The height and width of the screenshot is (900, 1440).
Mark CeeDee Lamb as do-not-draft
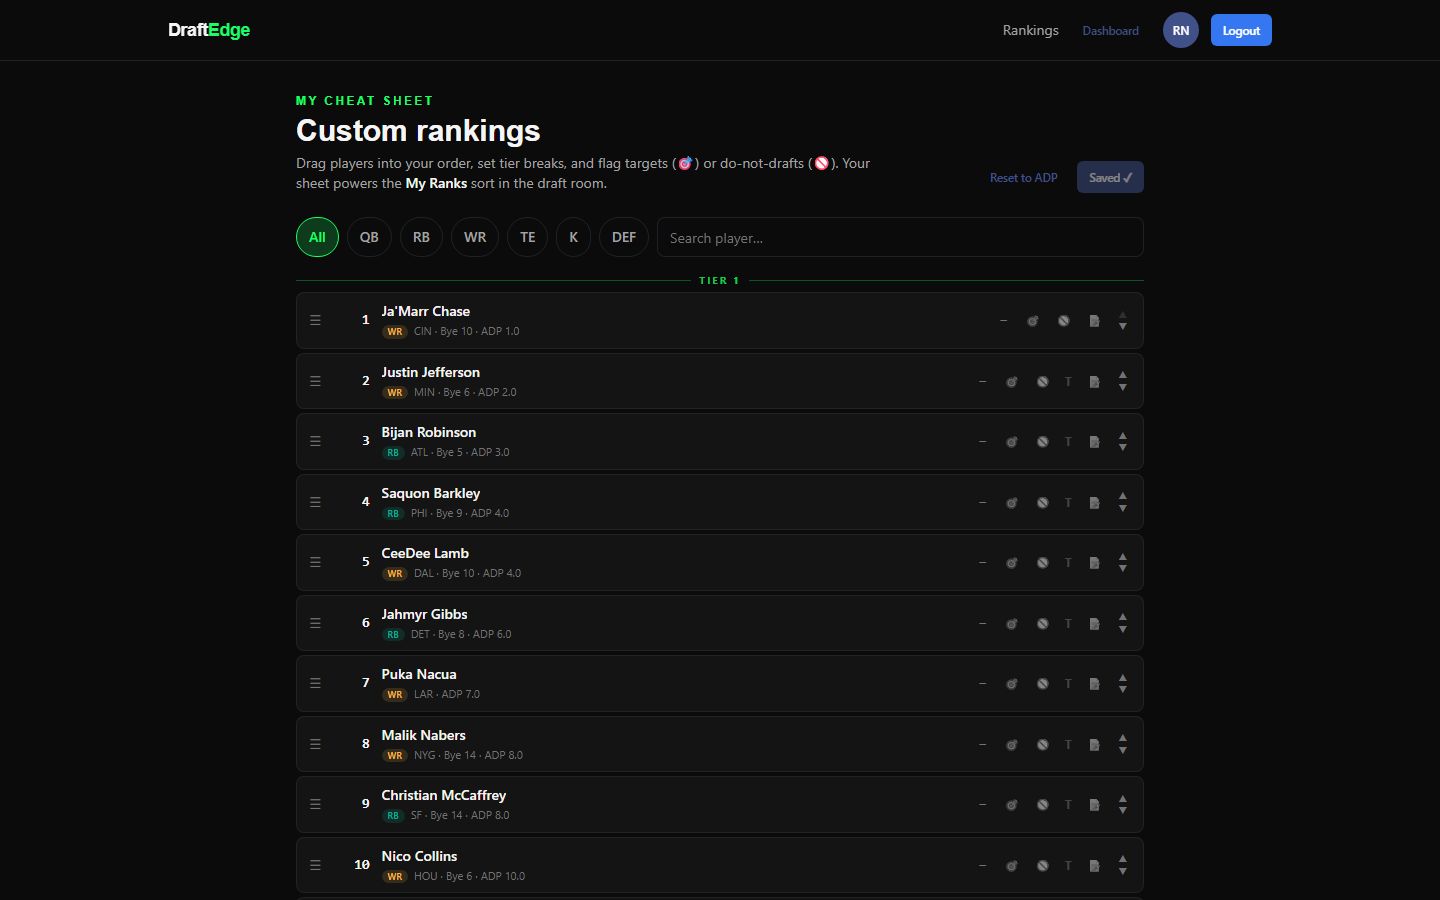pyautogui.click(x=1043, y=563)
